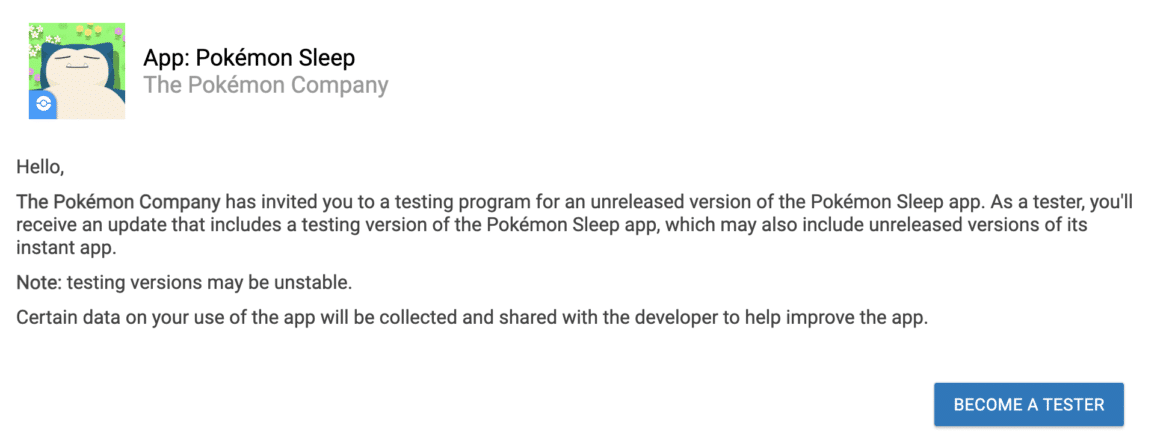Image resolution: width=1160 pixels, height=443 pixels.
Task: Select the "App: Pokémon Sleep" title
Action: pyautogui.click(x=249, y=57)
